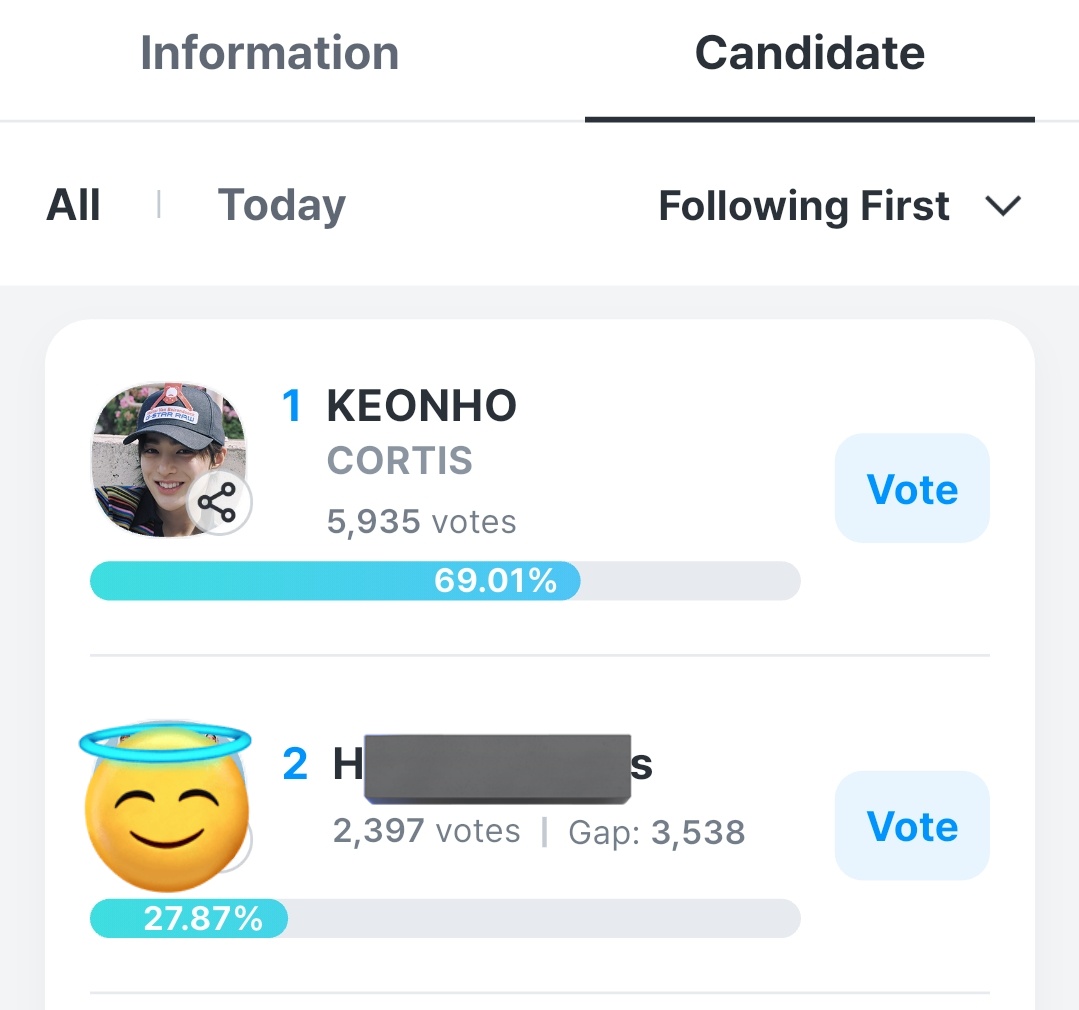Select the Candidate tab
This screenshot has width=1079, height=1010.
coord(809,54)
